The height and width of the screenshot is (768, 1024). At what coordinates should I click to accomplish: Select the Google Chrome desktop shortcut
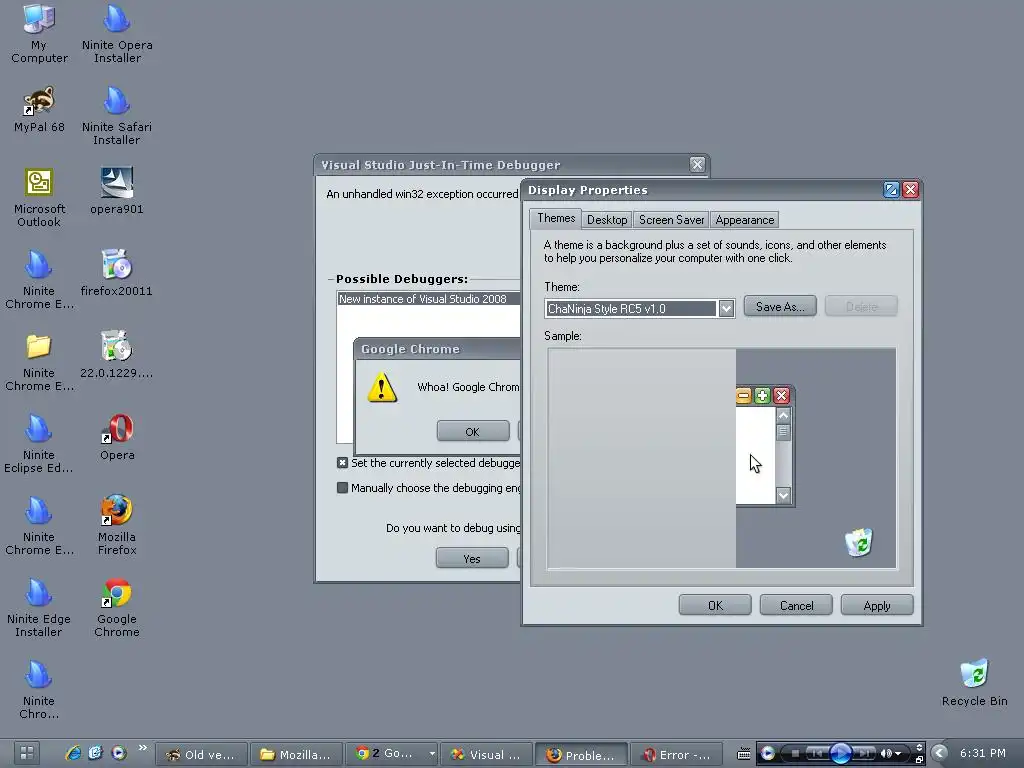[117, 607]
